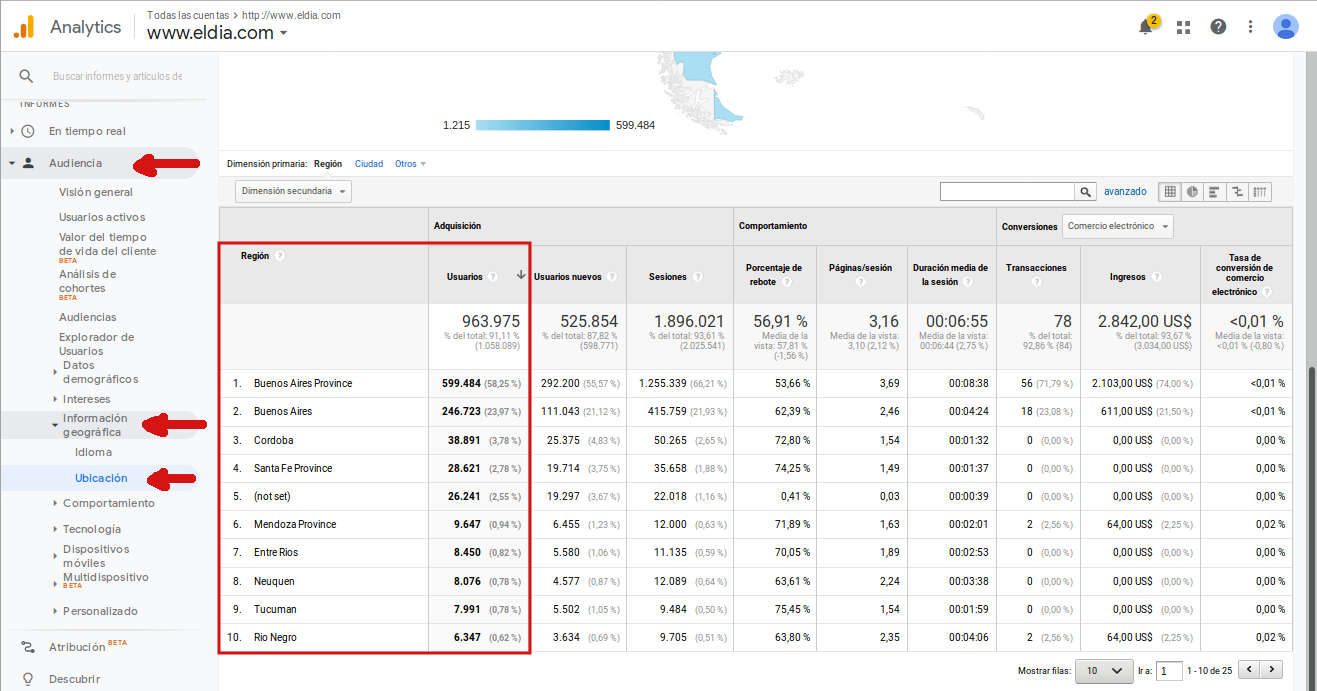Image resolution: width=1317 pixels, height=691 pixels.
Task: Click the Buenos Aires Province region link
Action: (x=302, y=384)
